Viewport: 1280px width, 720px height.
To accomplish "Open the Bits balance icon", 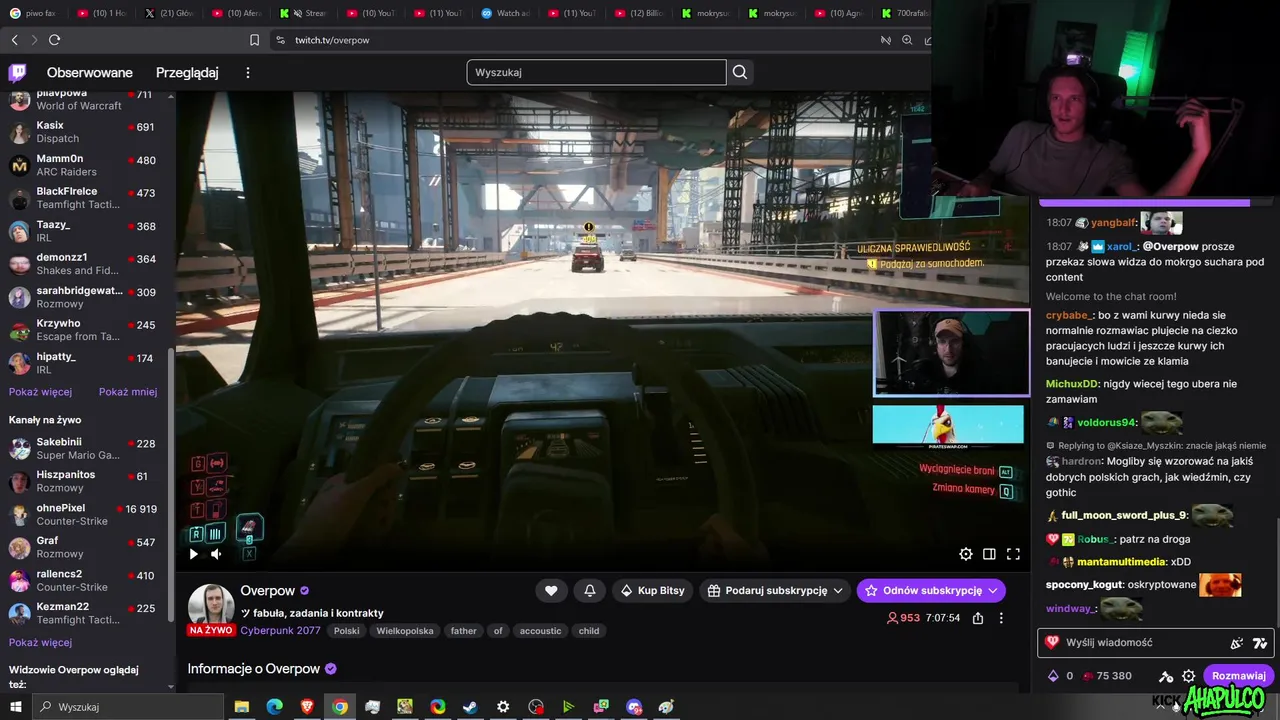I will [1052, 676].
